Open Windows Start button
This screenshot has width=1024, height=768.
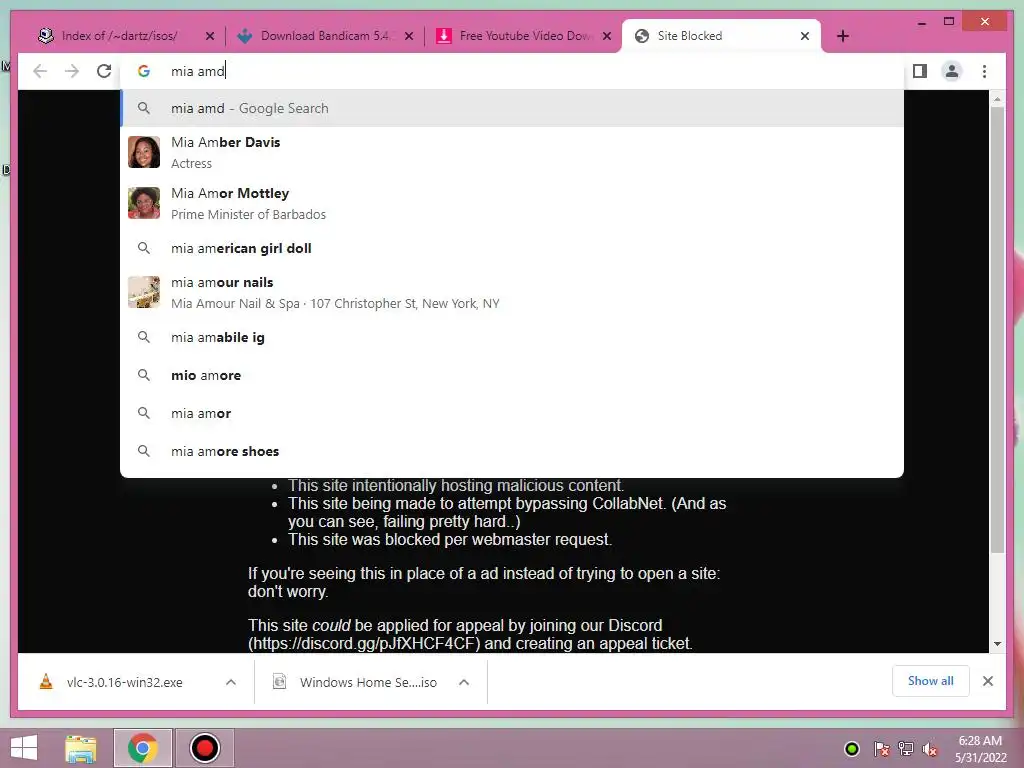click(x=24, y=748)
